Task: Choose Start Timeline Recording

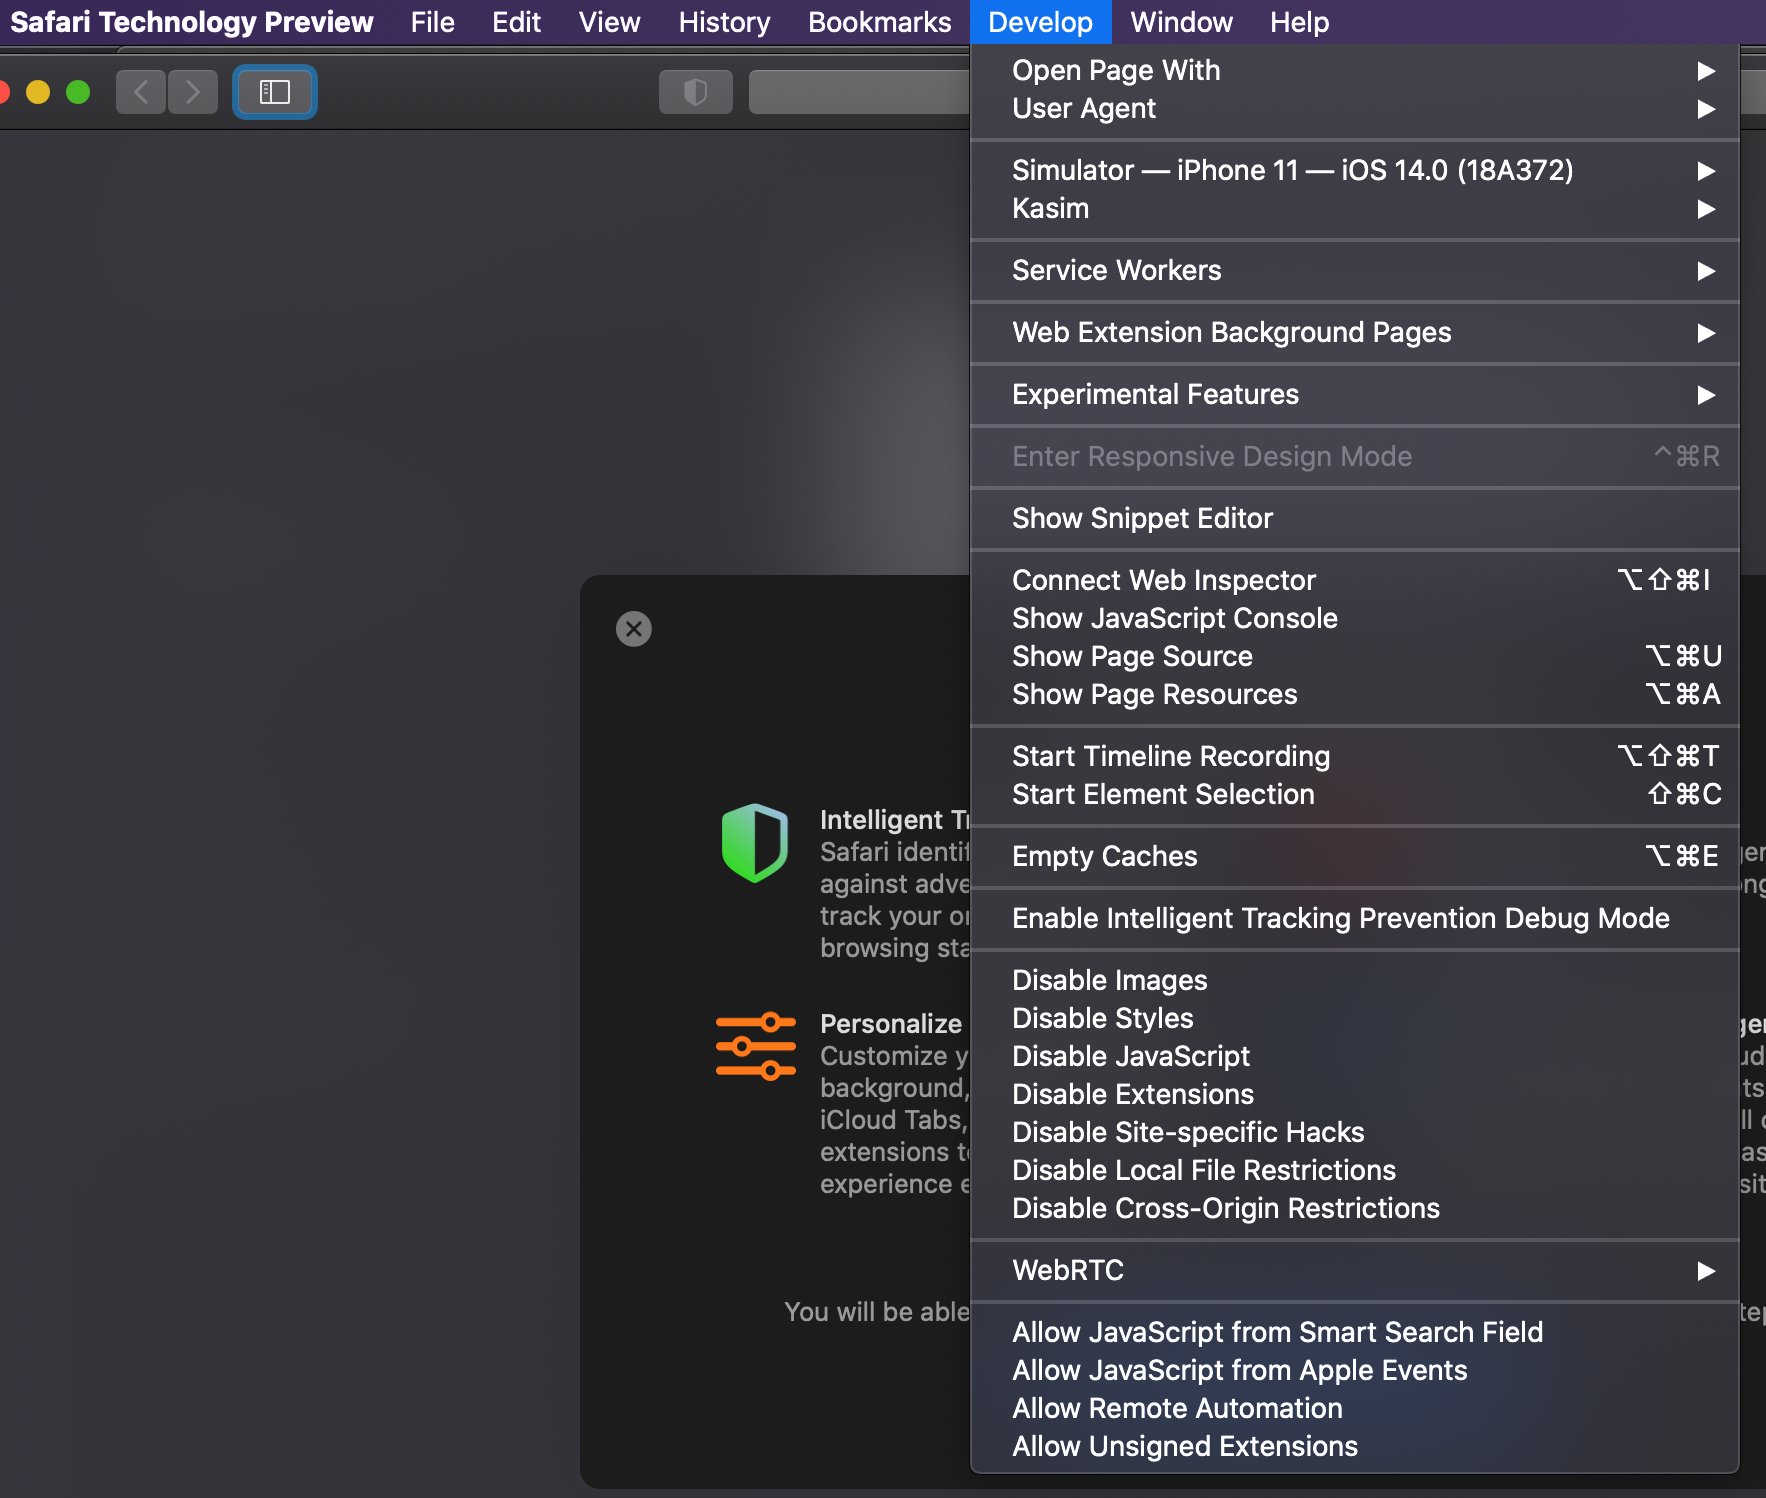Action: tap(1355, 756)
